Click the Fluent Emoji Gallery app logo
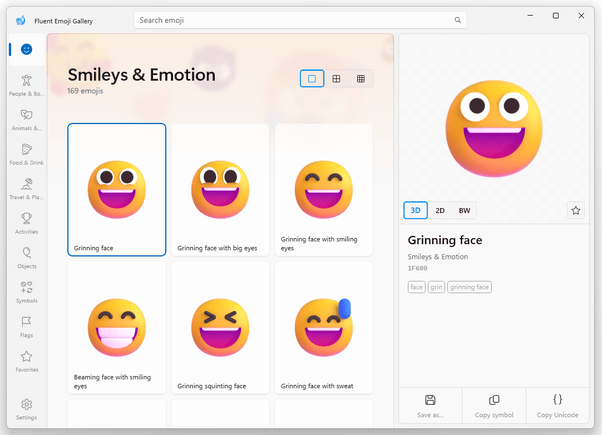This screenshot has width=602, height=435. click(21, 20)
